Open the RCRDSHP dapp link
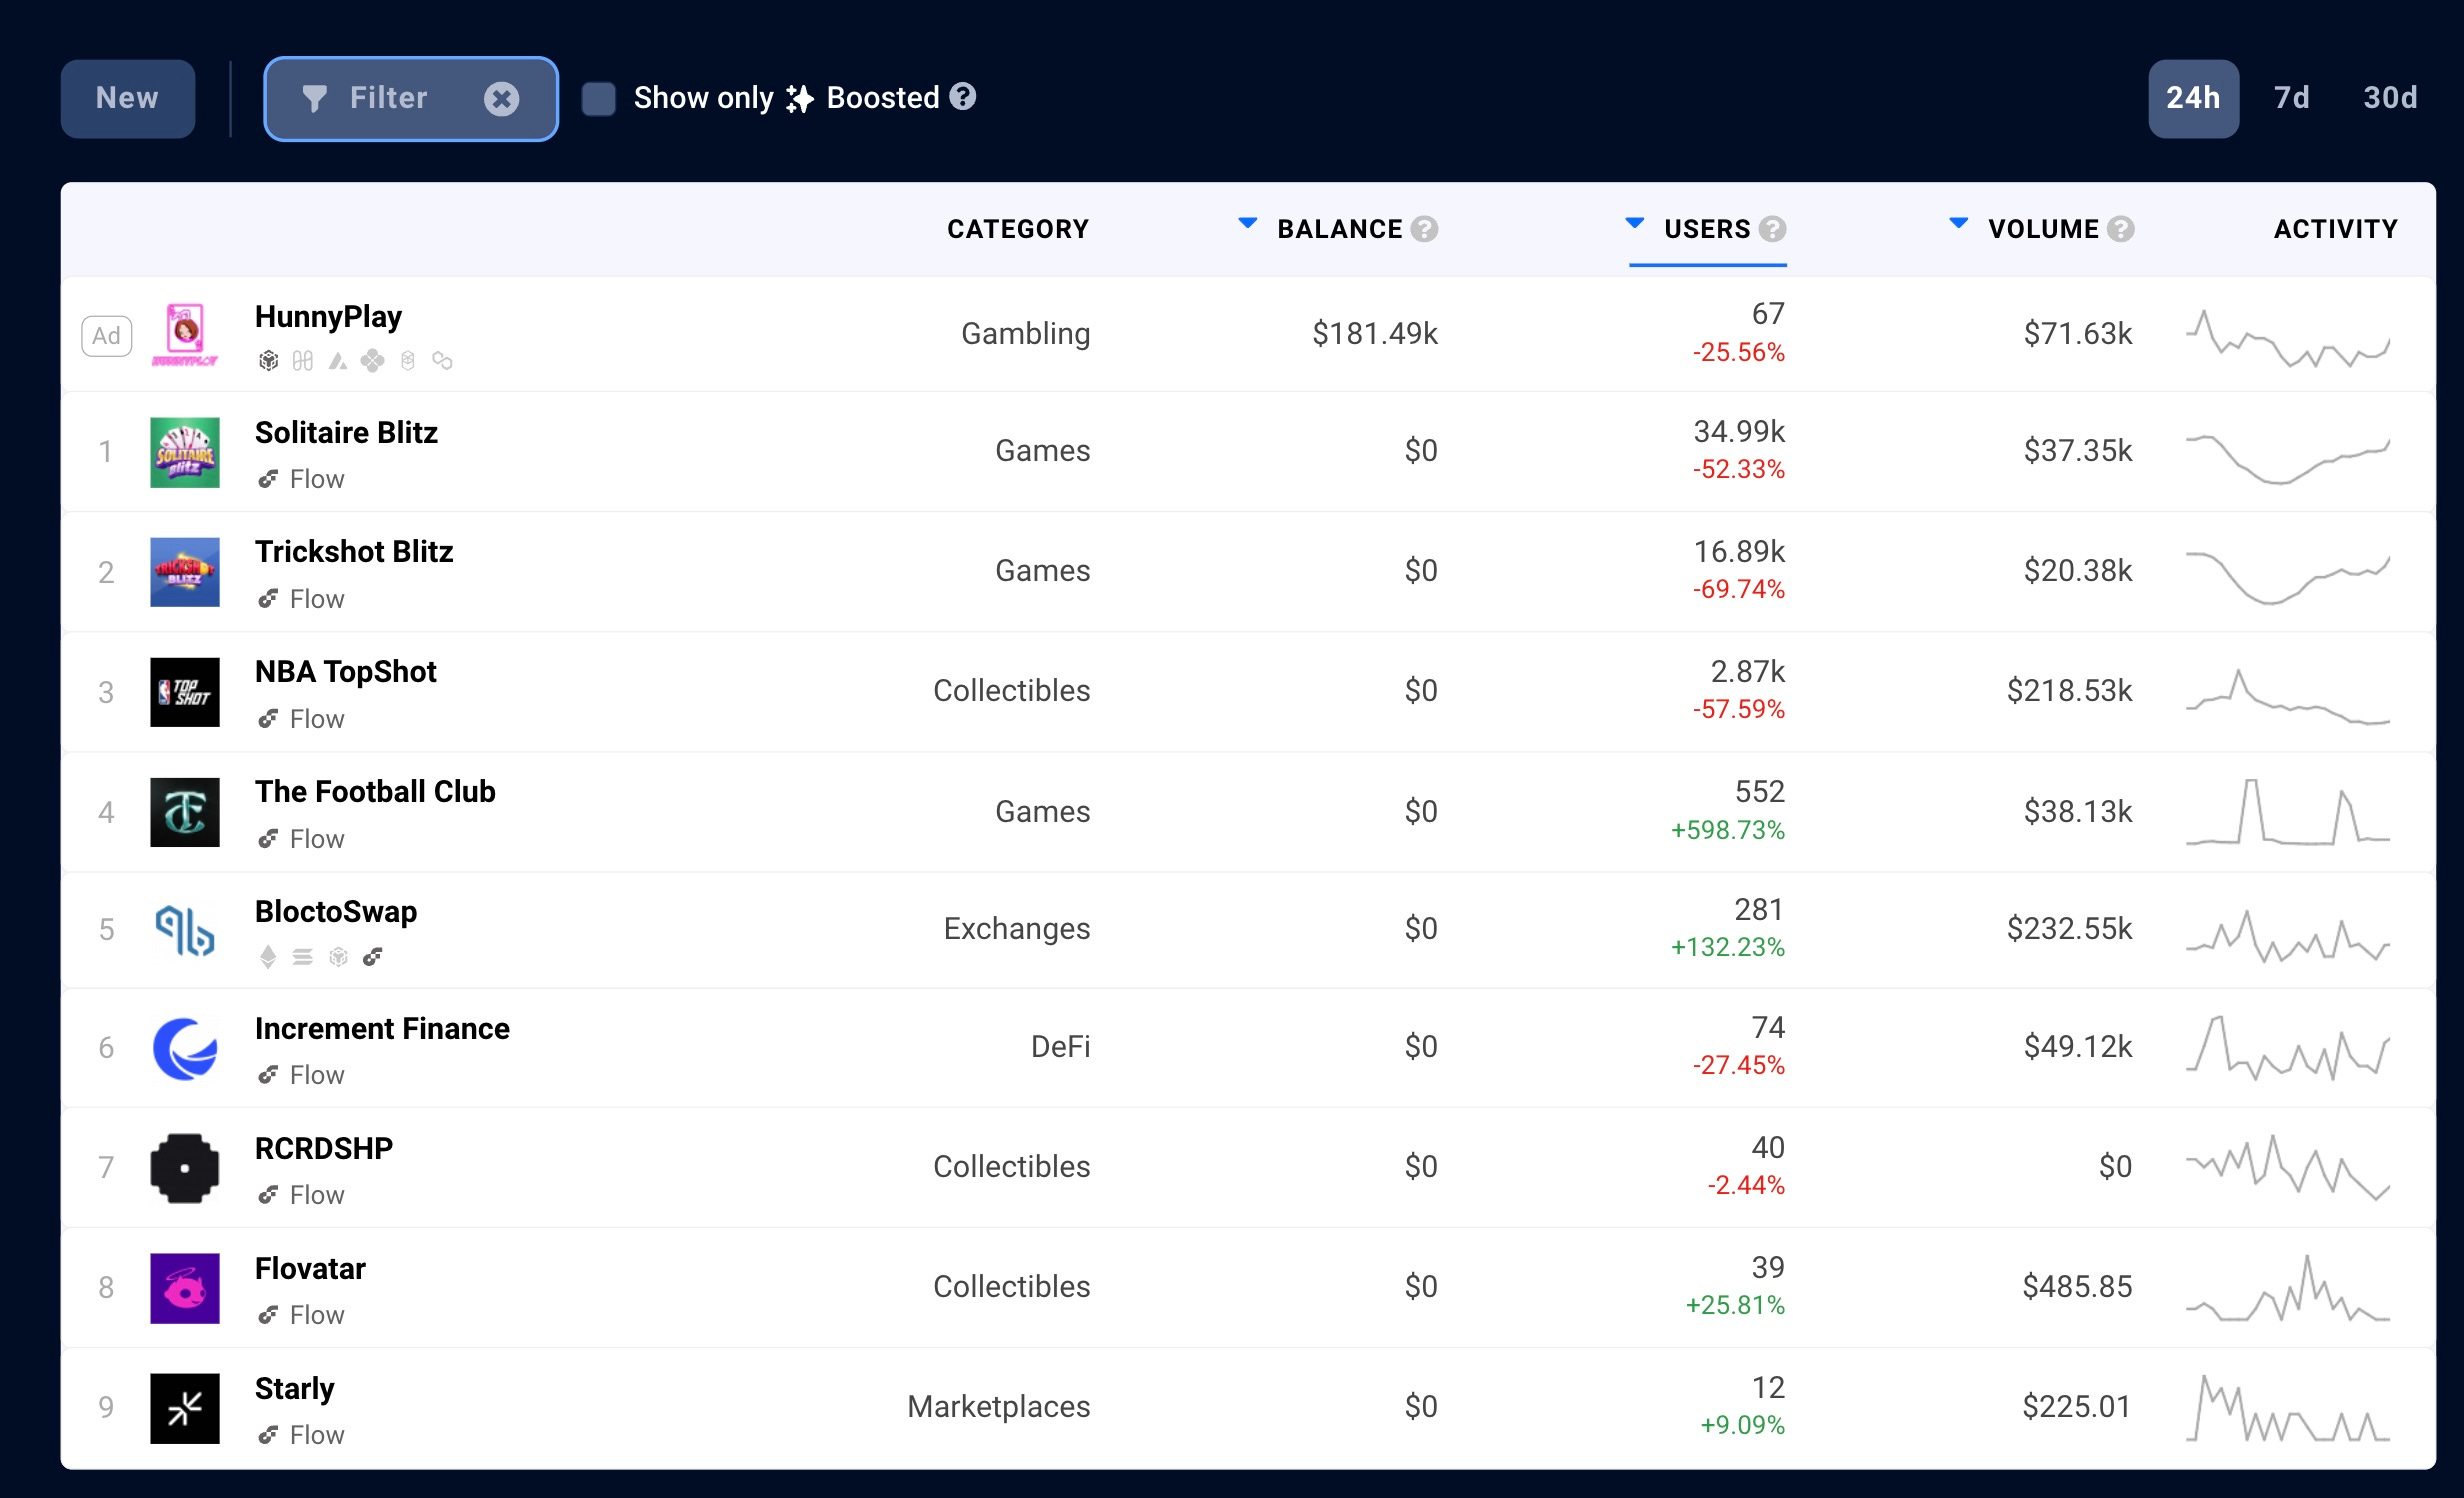The image size is (2464, 1498). 324,1148
